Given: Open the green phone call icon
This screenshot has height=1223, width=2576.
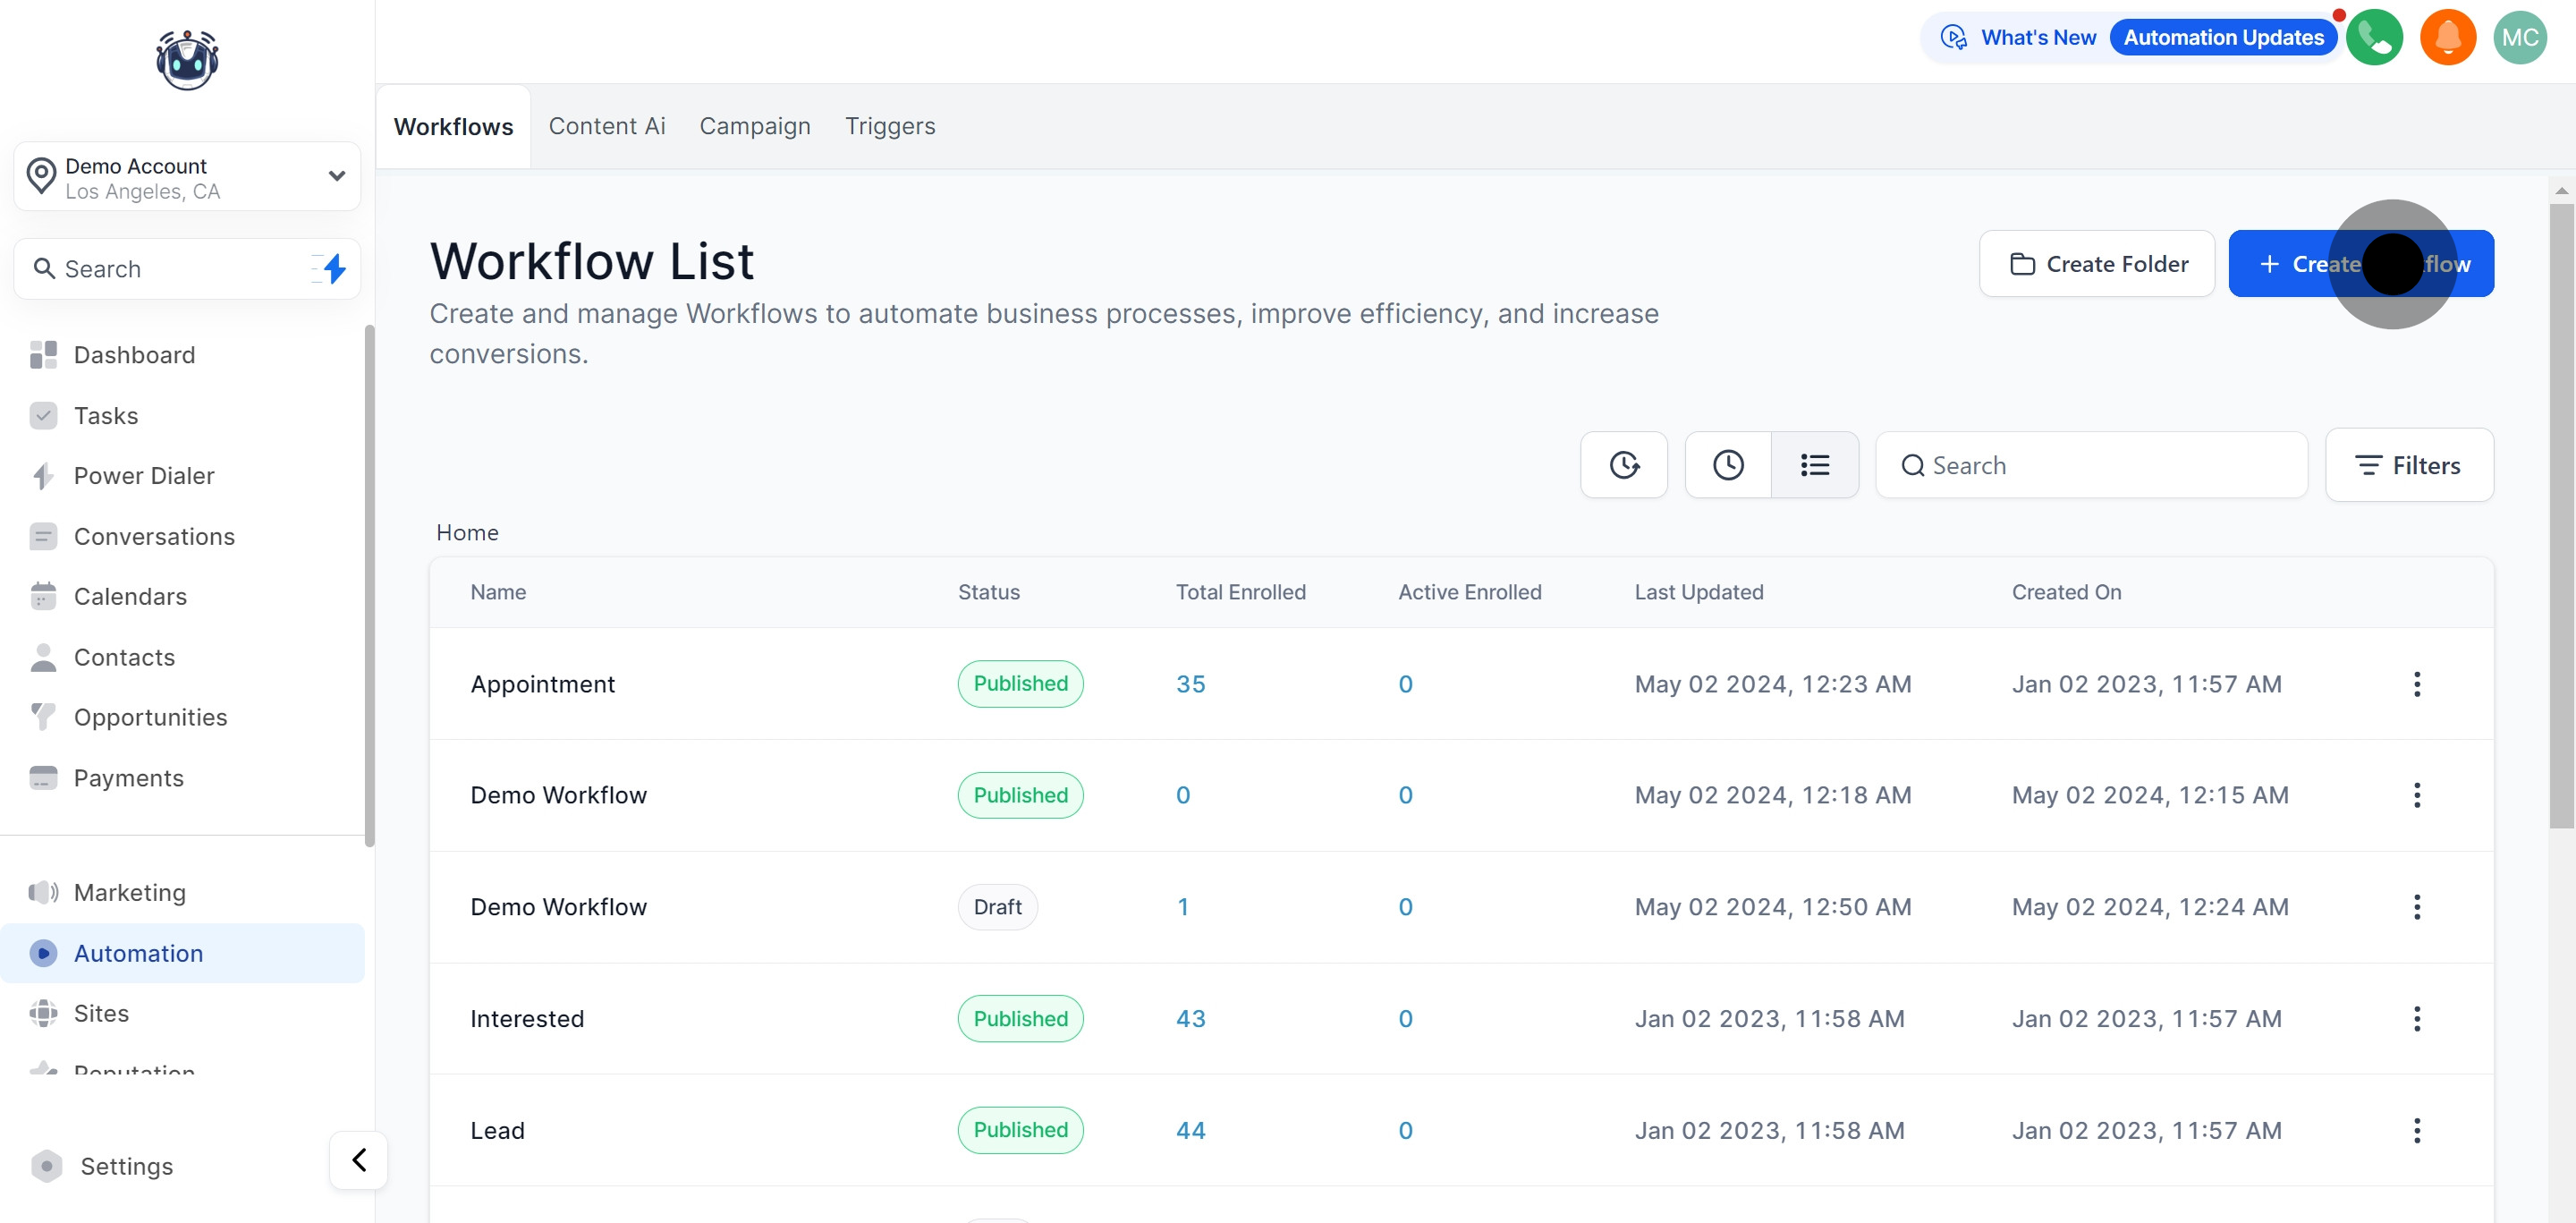Looking at the screenshot, I should [x=2375, y=37].
